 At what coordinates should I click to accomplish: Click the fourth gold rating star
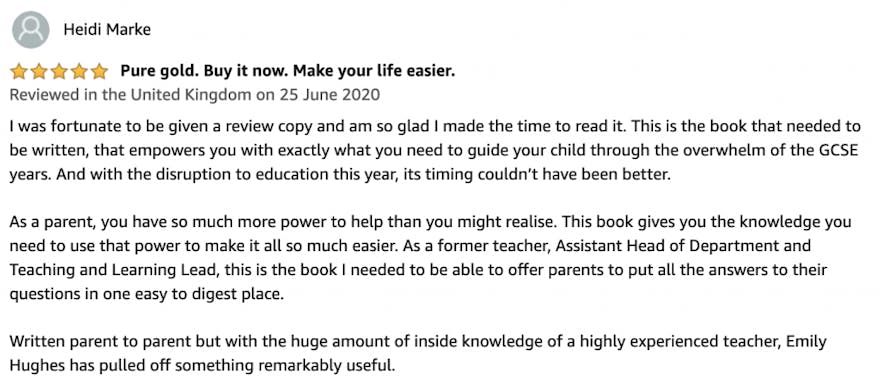(79, 72)
